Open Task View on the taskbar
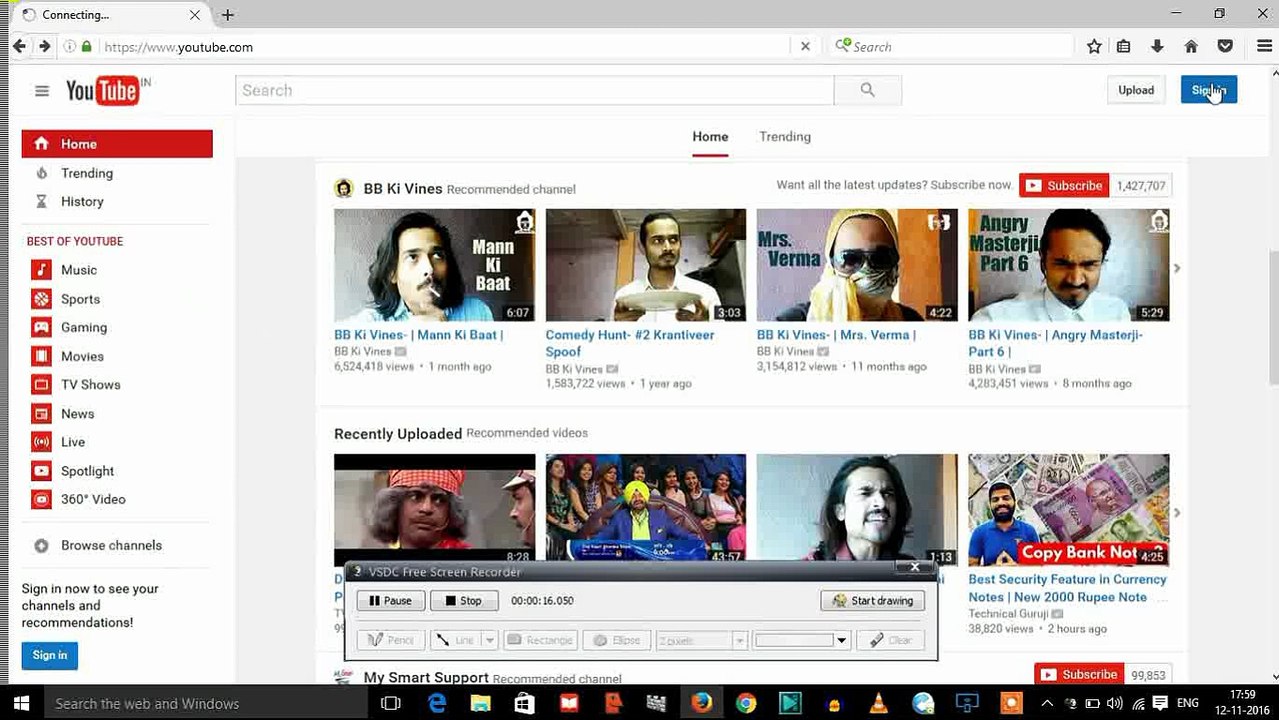This screenshot has width=1279, height=720. (391, 703)
